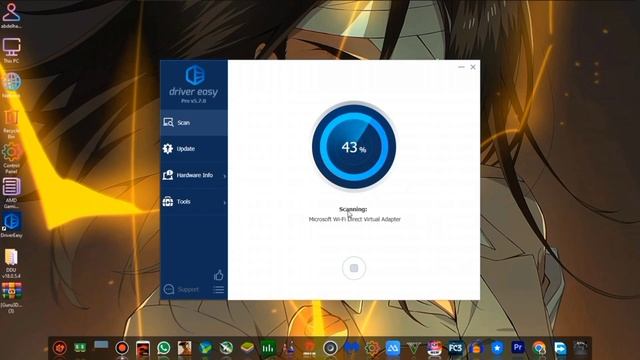Image resolution: width=640 pixels, height=360 pixels.
Task: Open the BlueStacks icon in dock
Action: point(247,348)
